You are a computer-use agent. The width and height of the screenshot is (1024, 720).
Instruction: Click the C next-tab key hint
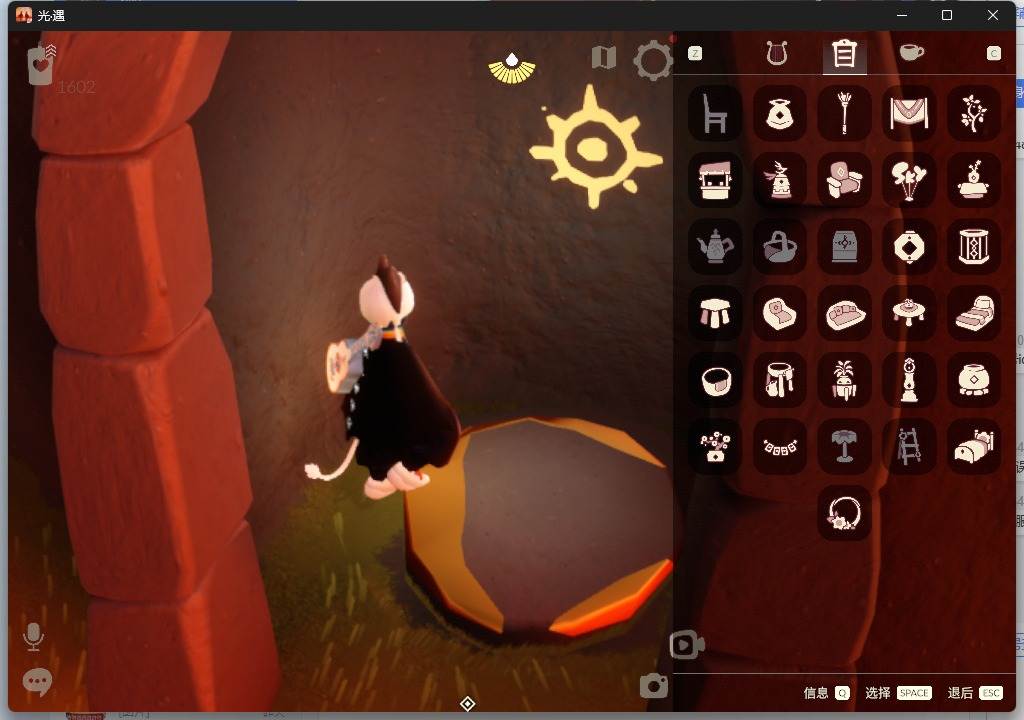tap(993, 54)
